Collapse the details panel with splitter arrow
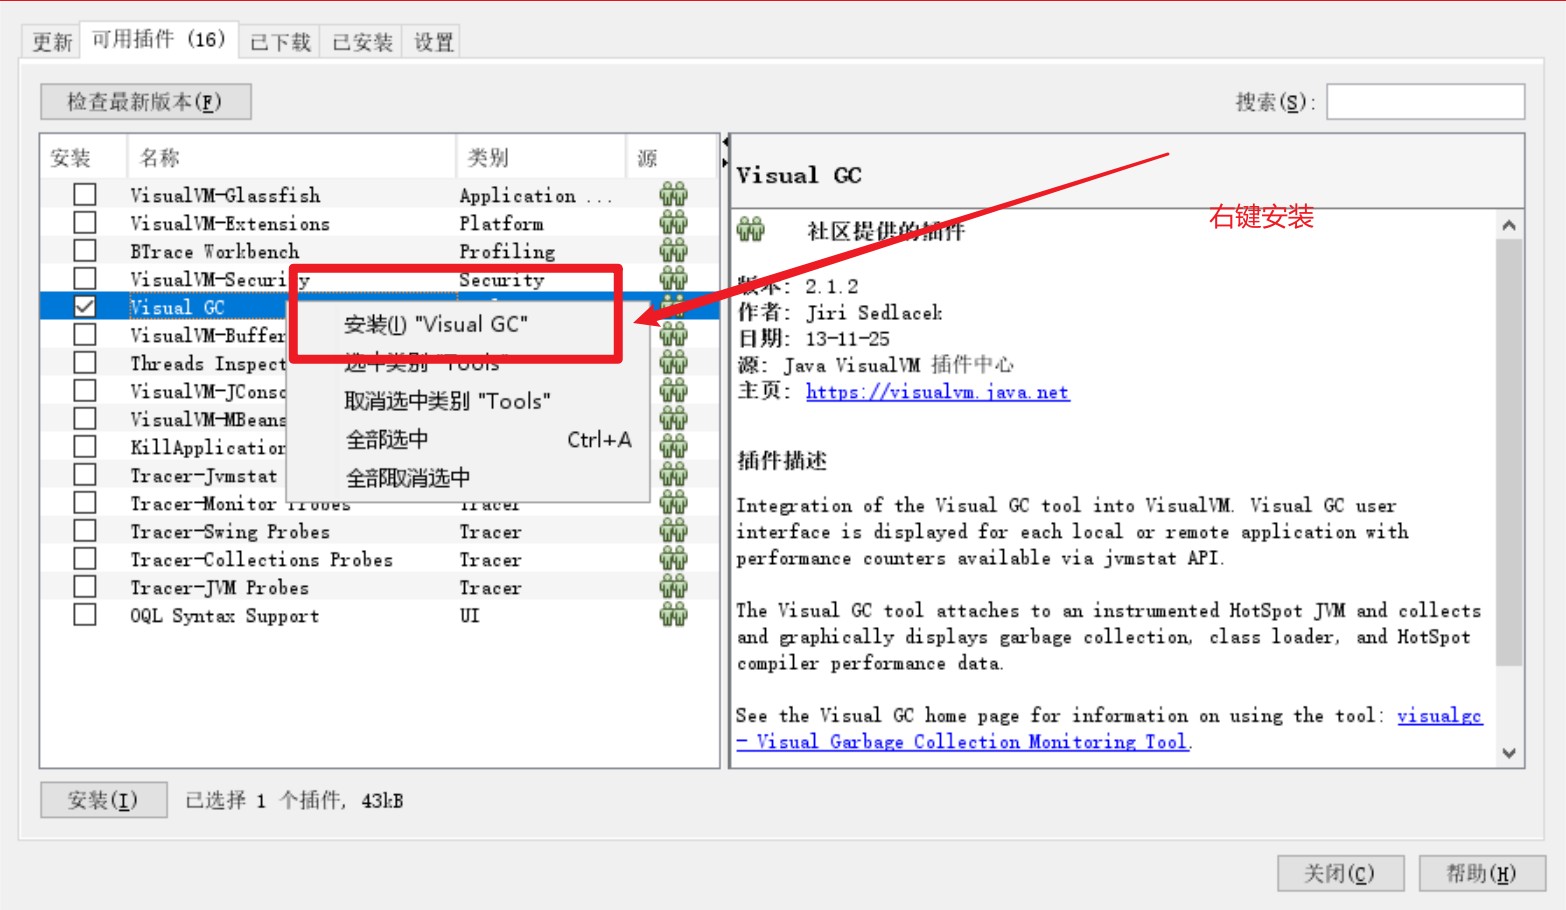 tap(725, 161)
